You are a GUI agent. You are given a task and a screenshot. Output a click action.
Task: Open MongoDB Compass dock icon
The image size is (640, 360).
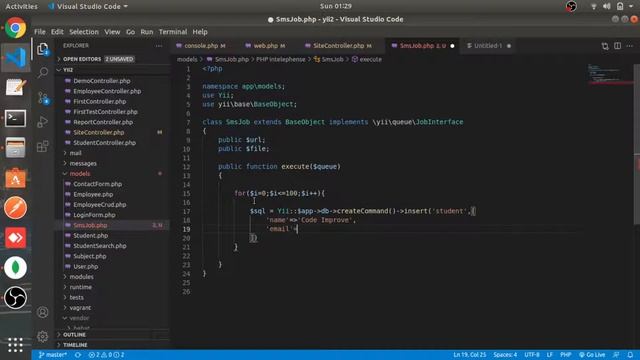click(16, 268)
